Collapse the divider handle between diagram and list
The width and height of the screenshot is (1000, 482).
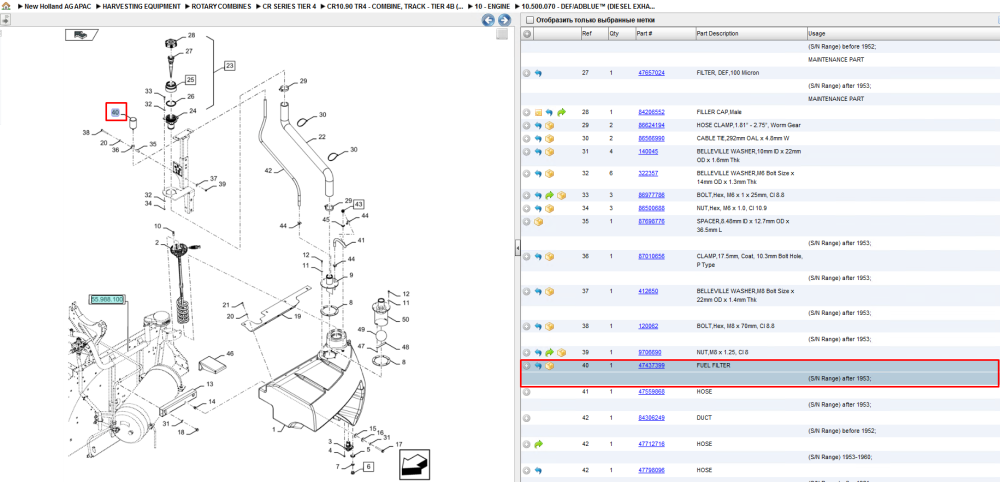[x=518, y=247]
